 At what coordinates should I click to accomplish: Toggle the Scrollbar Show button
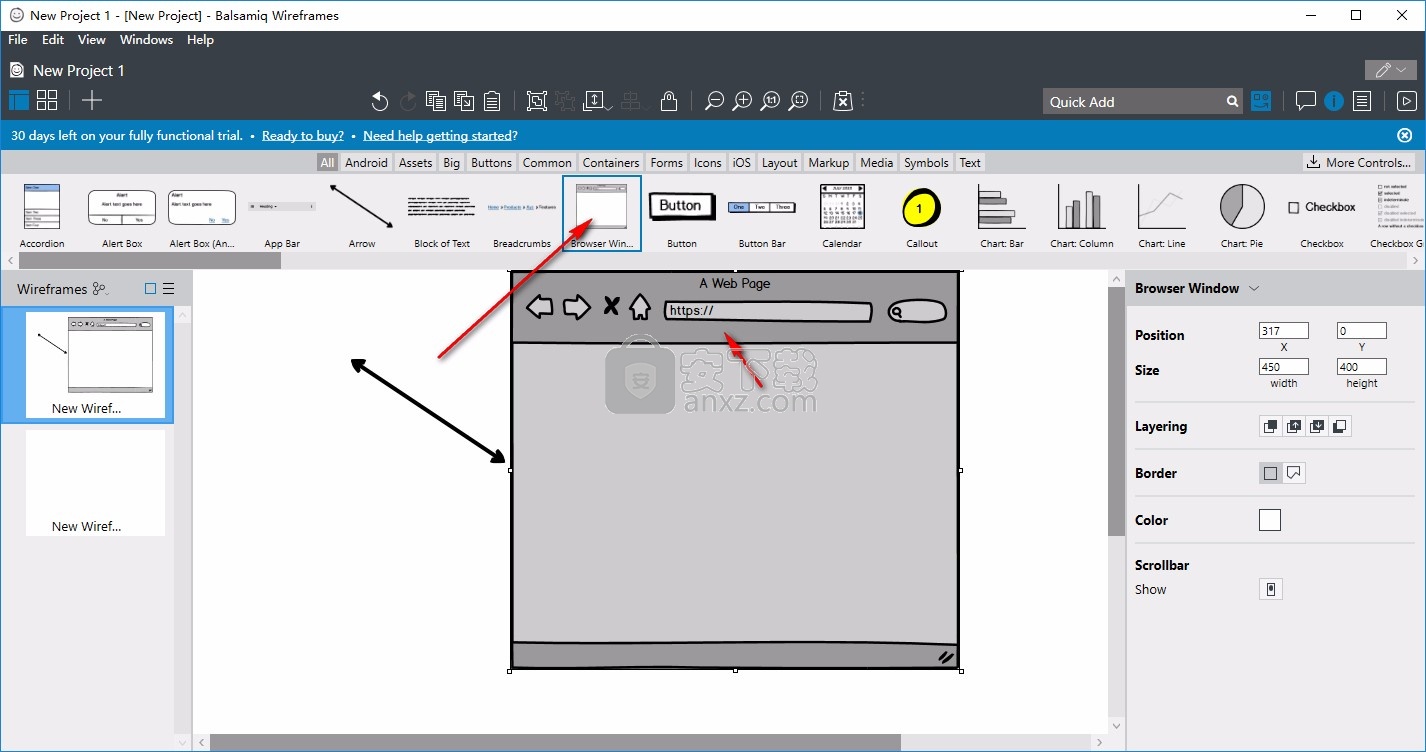coord(1270,589)
